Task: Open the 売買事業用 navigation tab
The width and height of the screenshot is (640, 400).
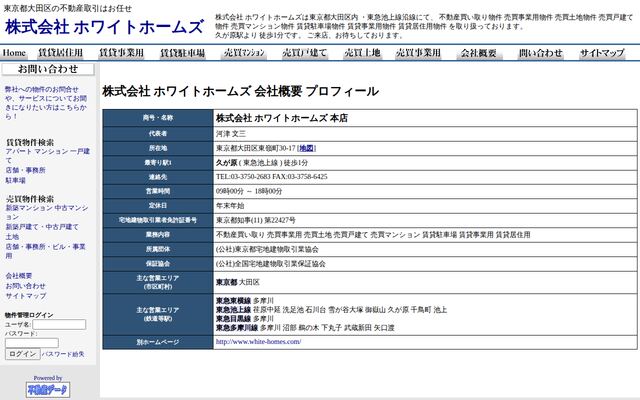Action: click(418, 53)
